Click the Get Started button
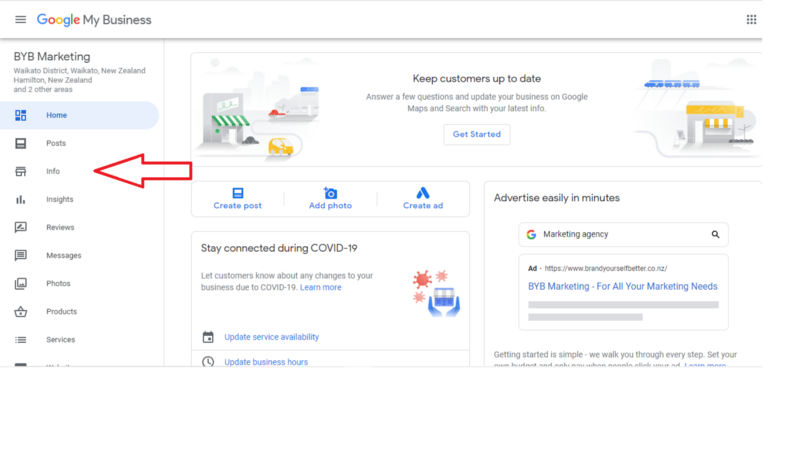 [477, 134]
